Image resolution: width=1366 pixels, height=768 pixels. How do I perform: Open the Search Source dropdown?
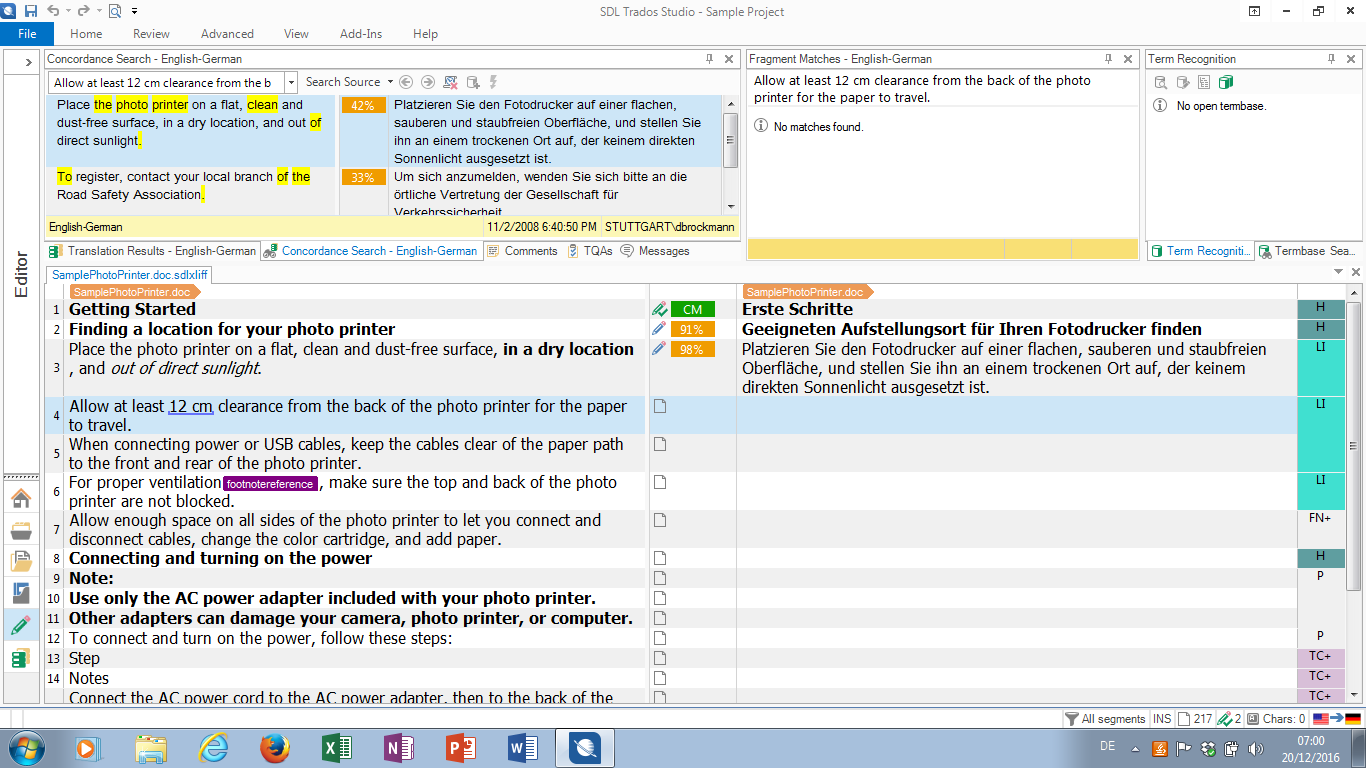coord(349,82)
